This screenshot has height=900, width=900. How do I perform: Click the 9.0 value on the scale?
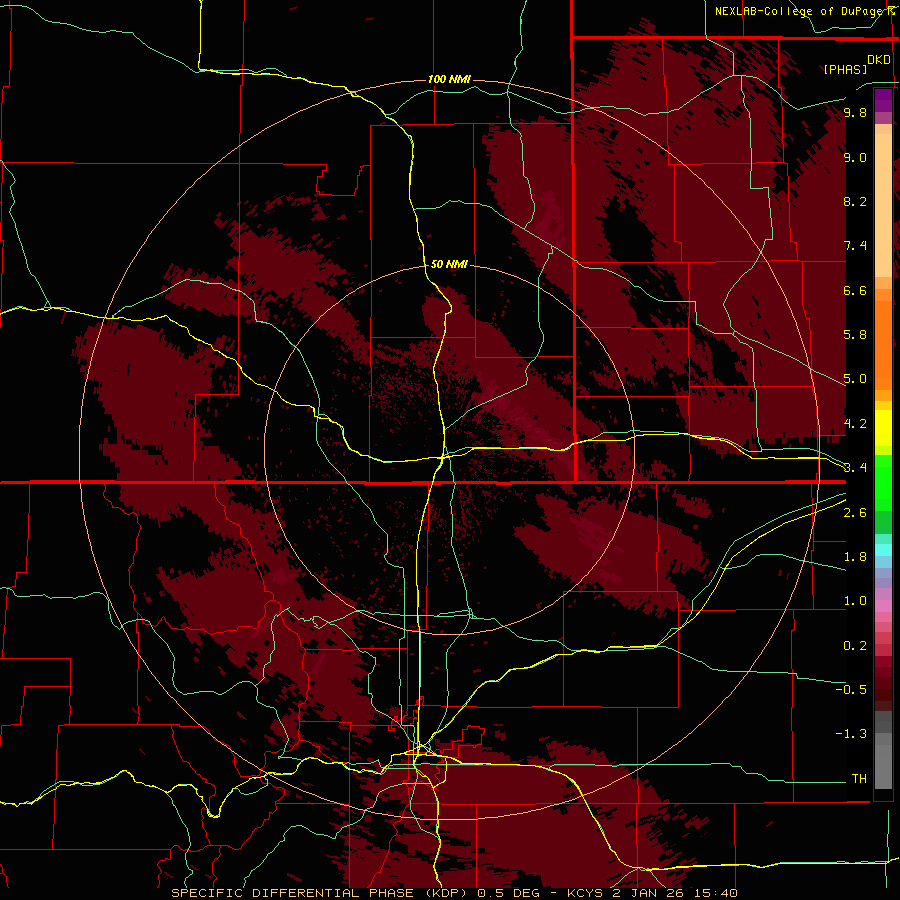[855, 157]
